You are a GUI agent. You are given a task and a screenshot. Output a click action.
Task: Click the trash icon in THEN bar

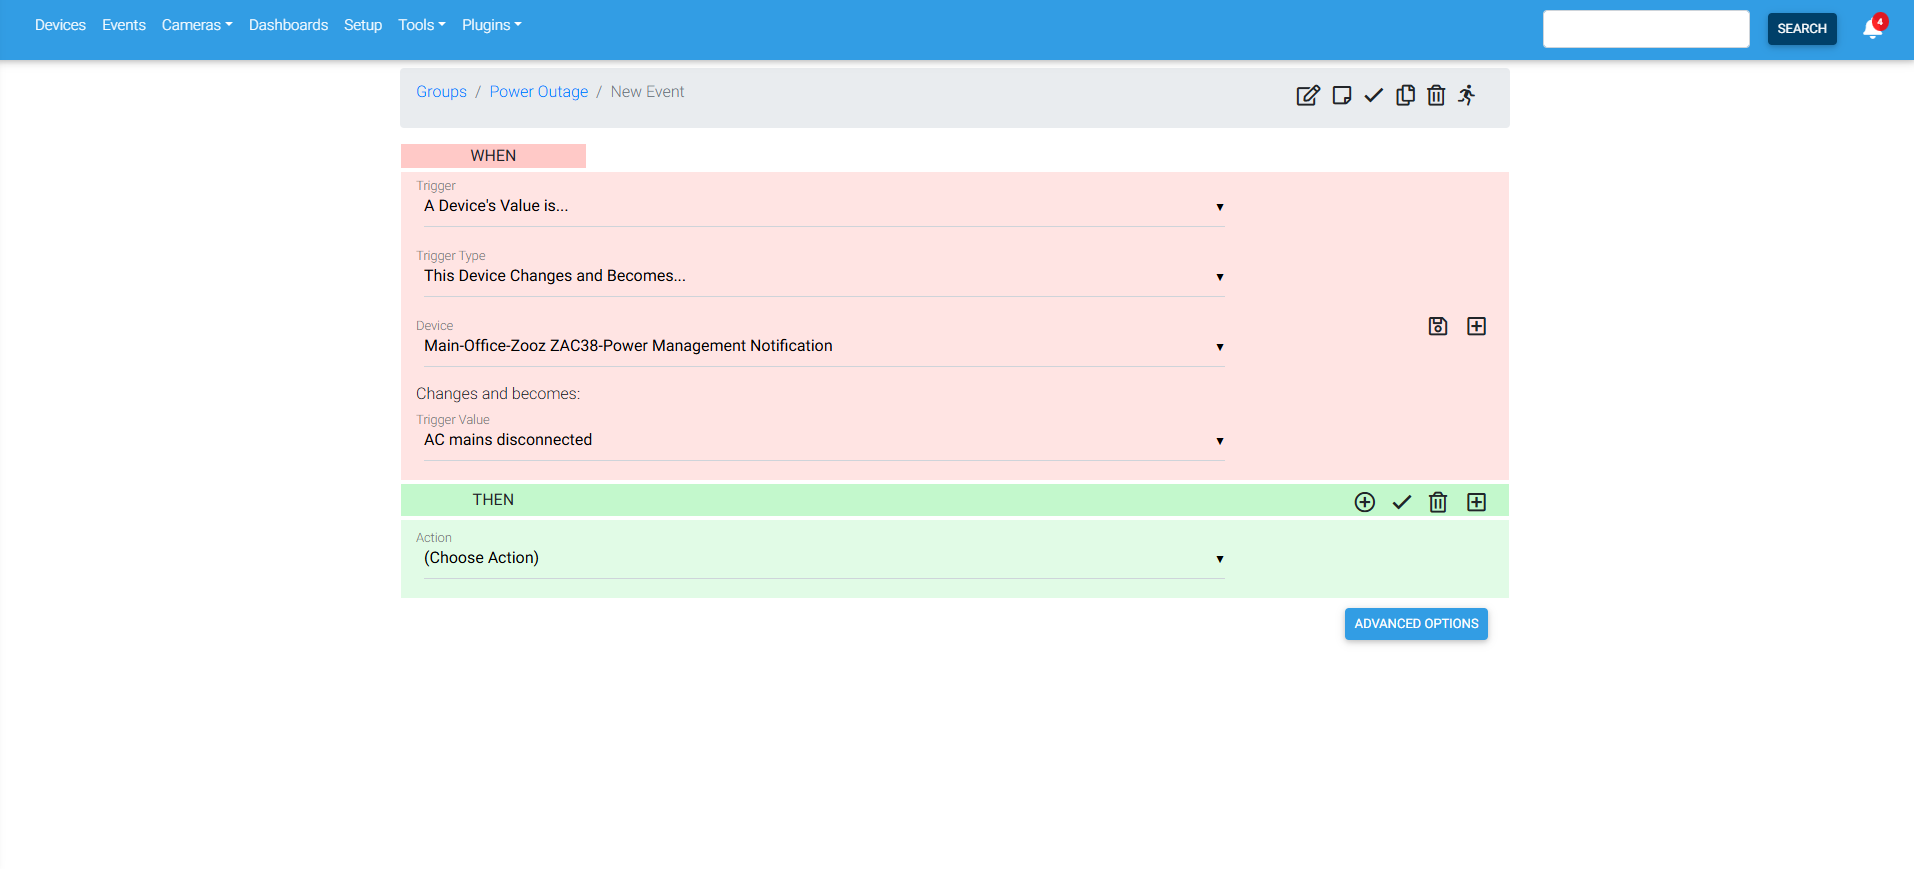(1438, 502)
